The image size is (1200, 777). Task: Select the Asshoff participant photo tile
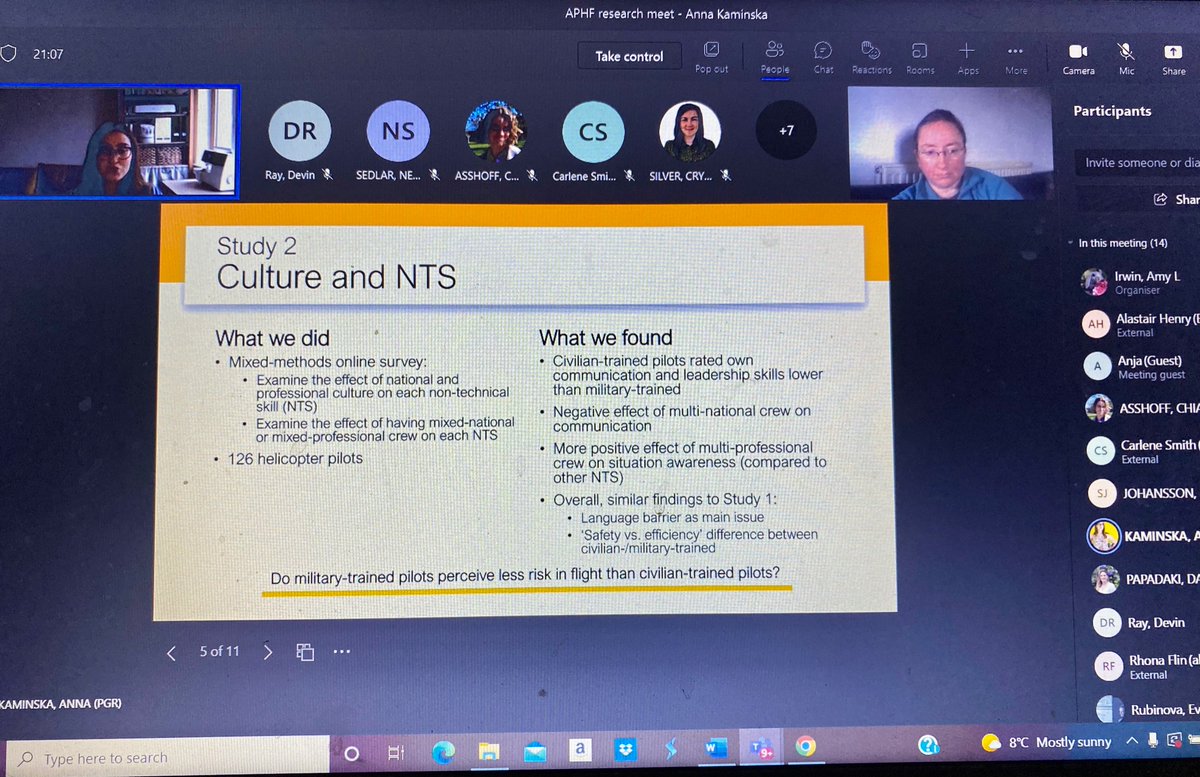496,132
